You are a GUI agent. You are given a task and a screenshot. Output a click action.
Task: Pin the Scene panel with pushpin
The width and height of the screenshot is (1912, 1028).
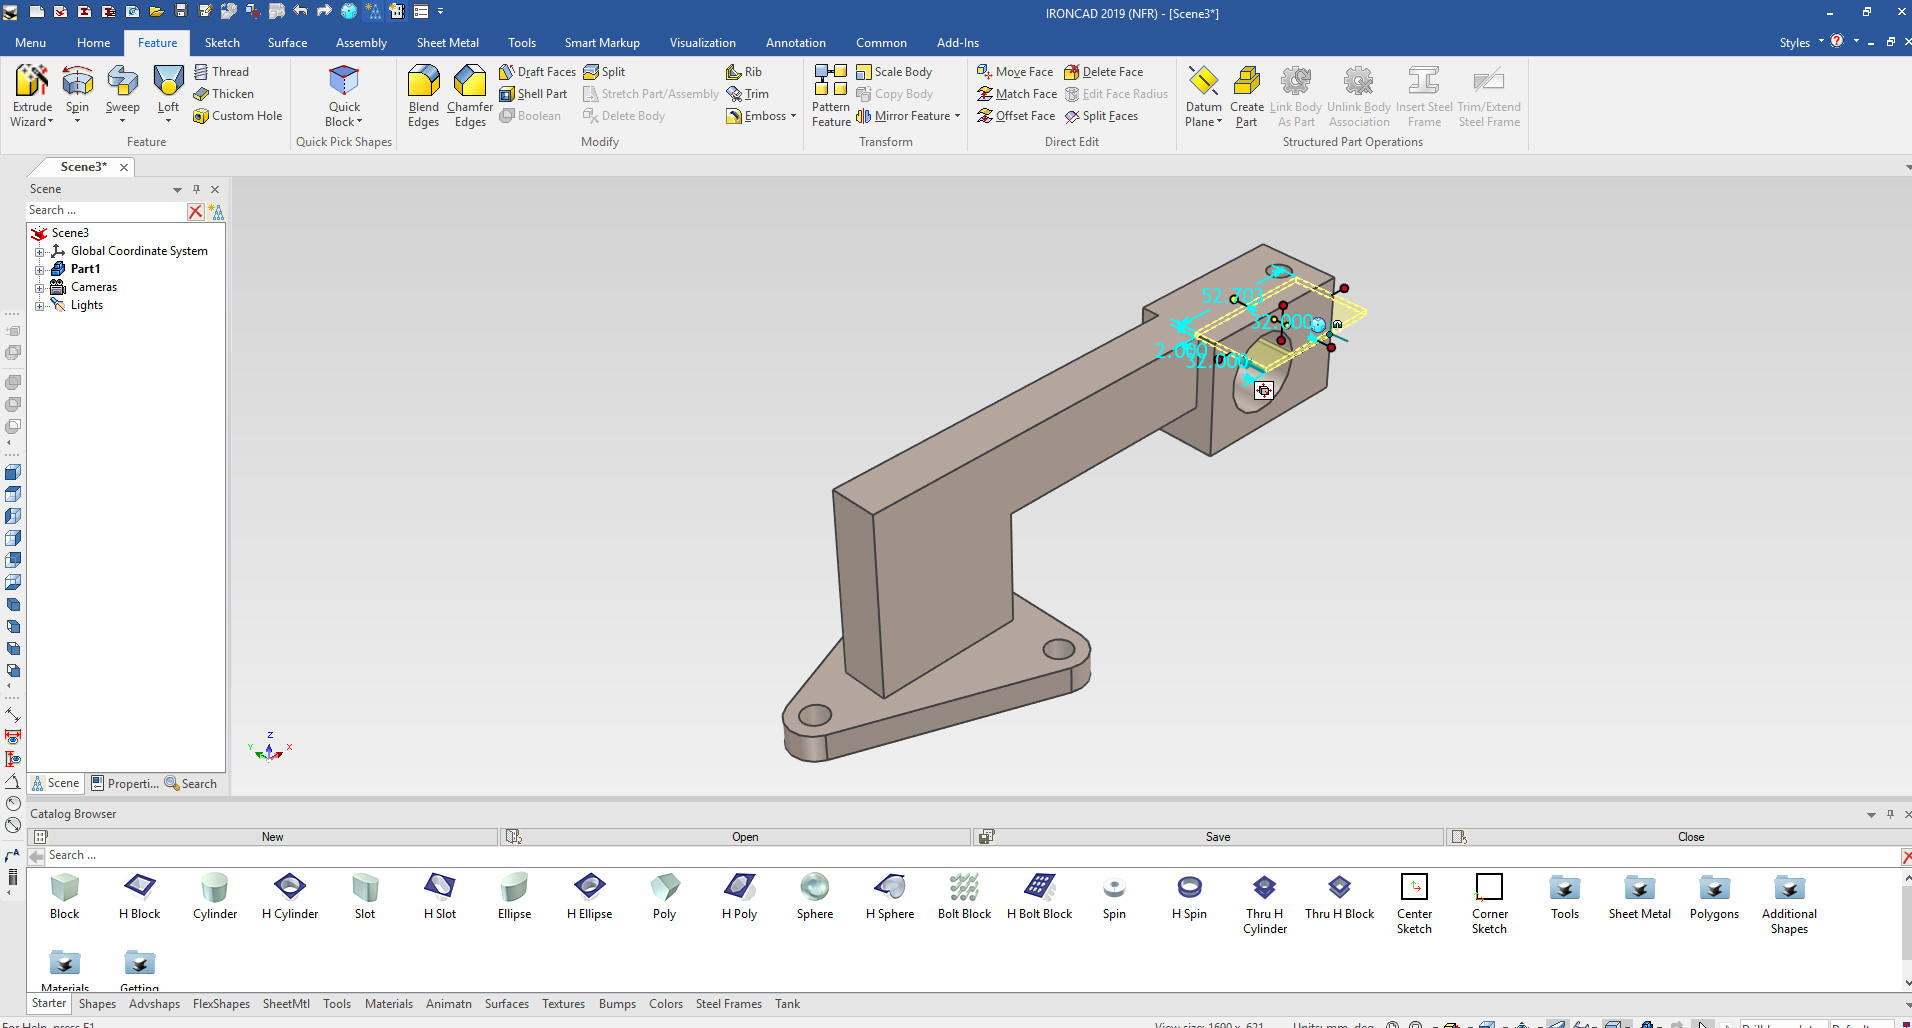pos(196,189)
